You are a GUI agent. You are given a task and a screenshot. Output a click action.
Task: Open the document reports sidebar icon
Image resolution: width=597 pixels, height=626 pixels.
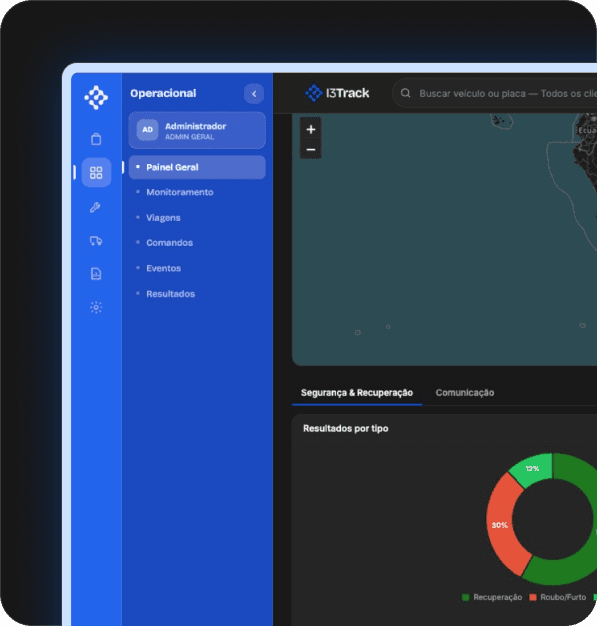[x=96, y=274]
